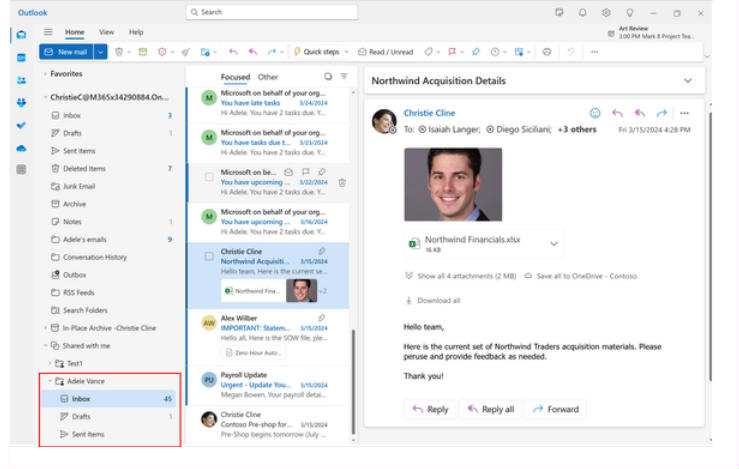This screenshot has height=469, width=739.
Task: Click the Select mode icon above message list
Action: [x=328, y=76]
